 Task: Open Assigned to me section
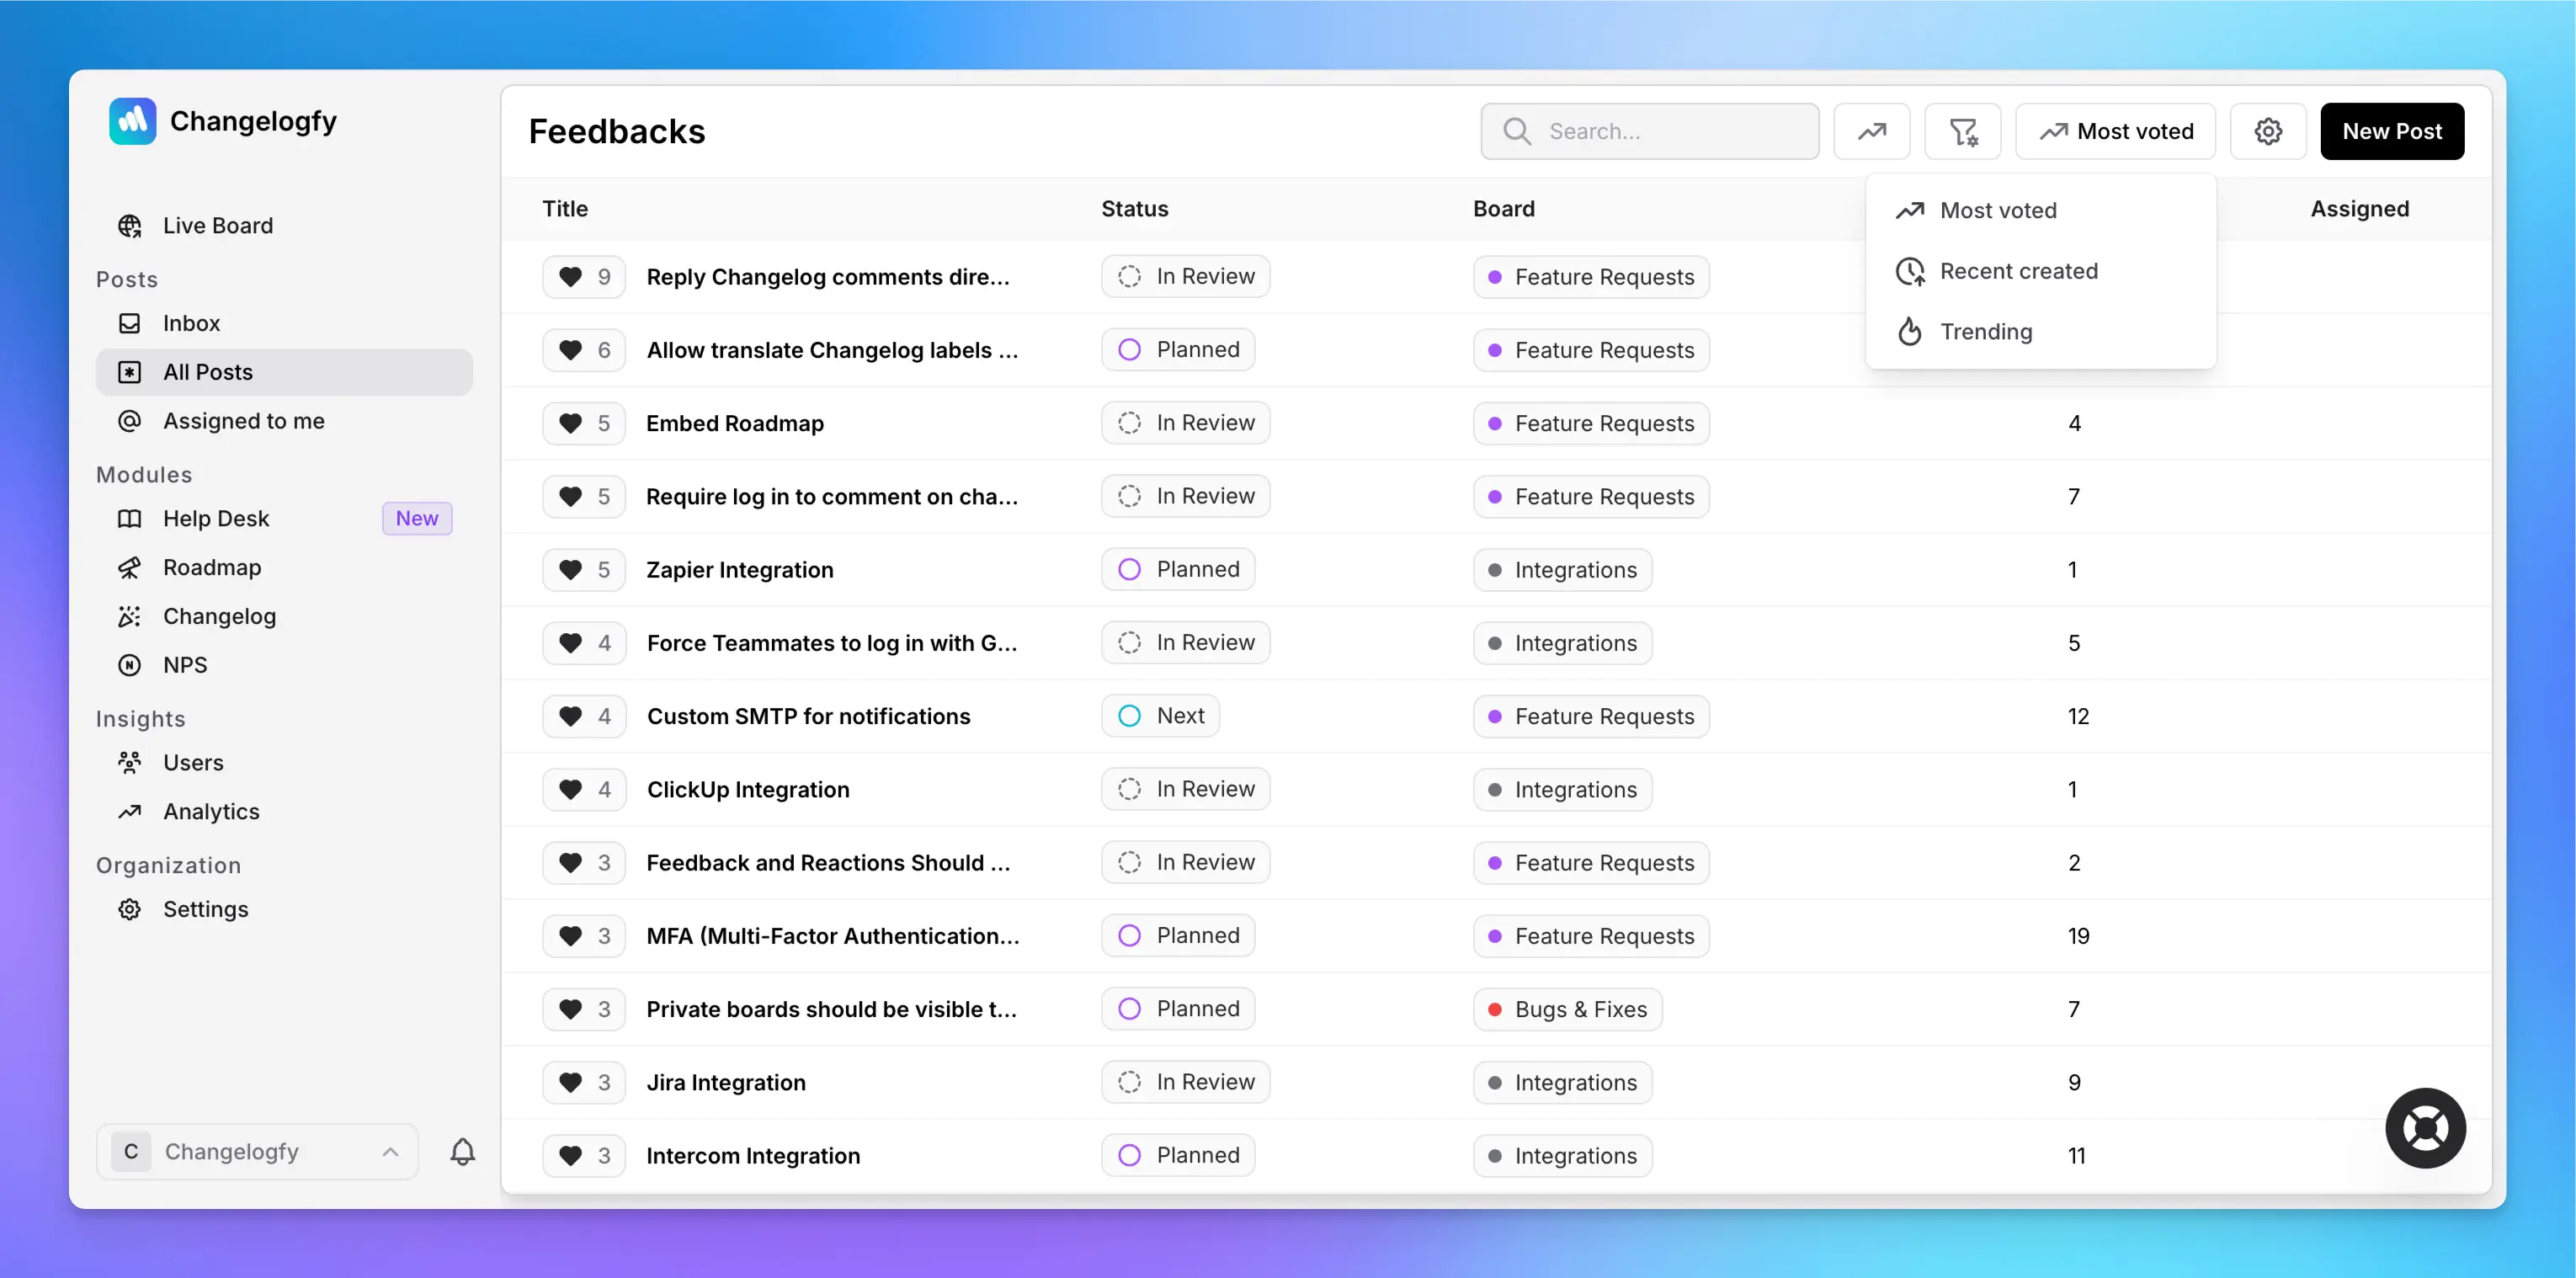pos(243,419)
